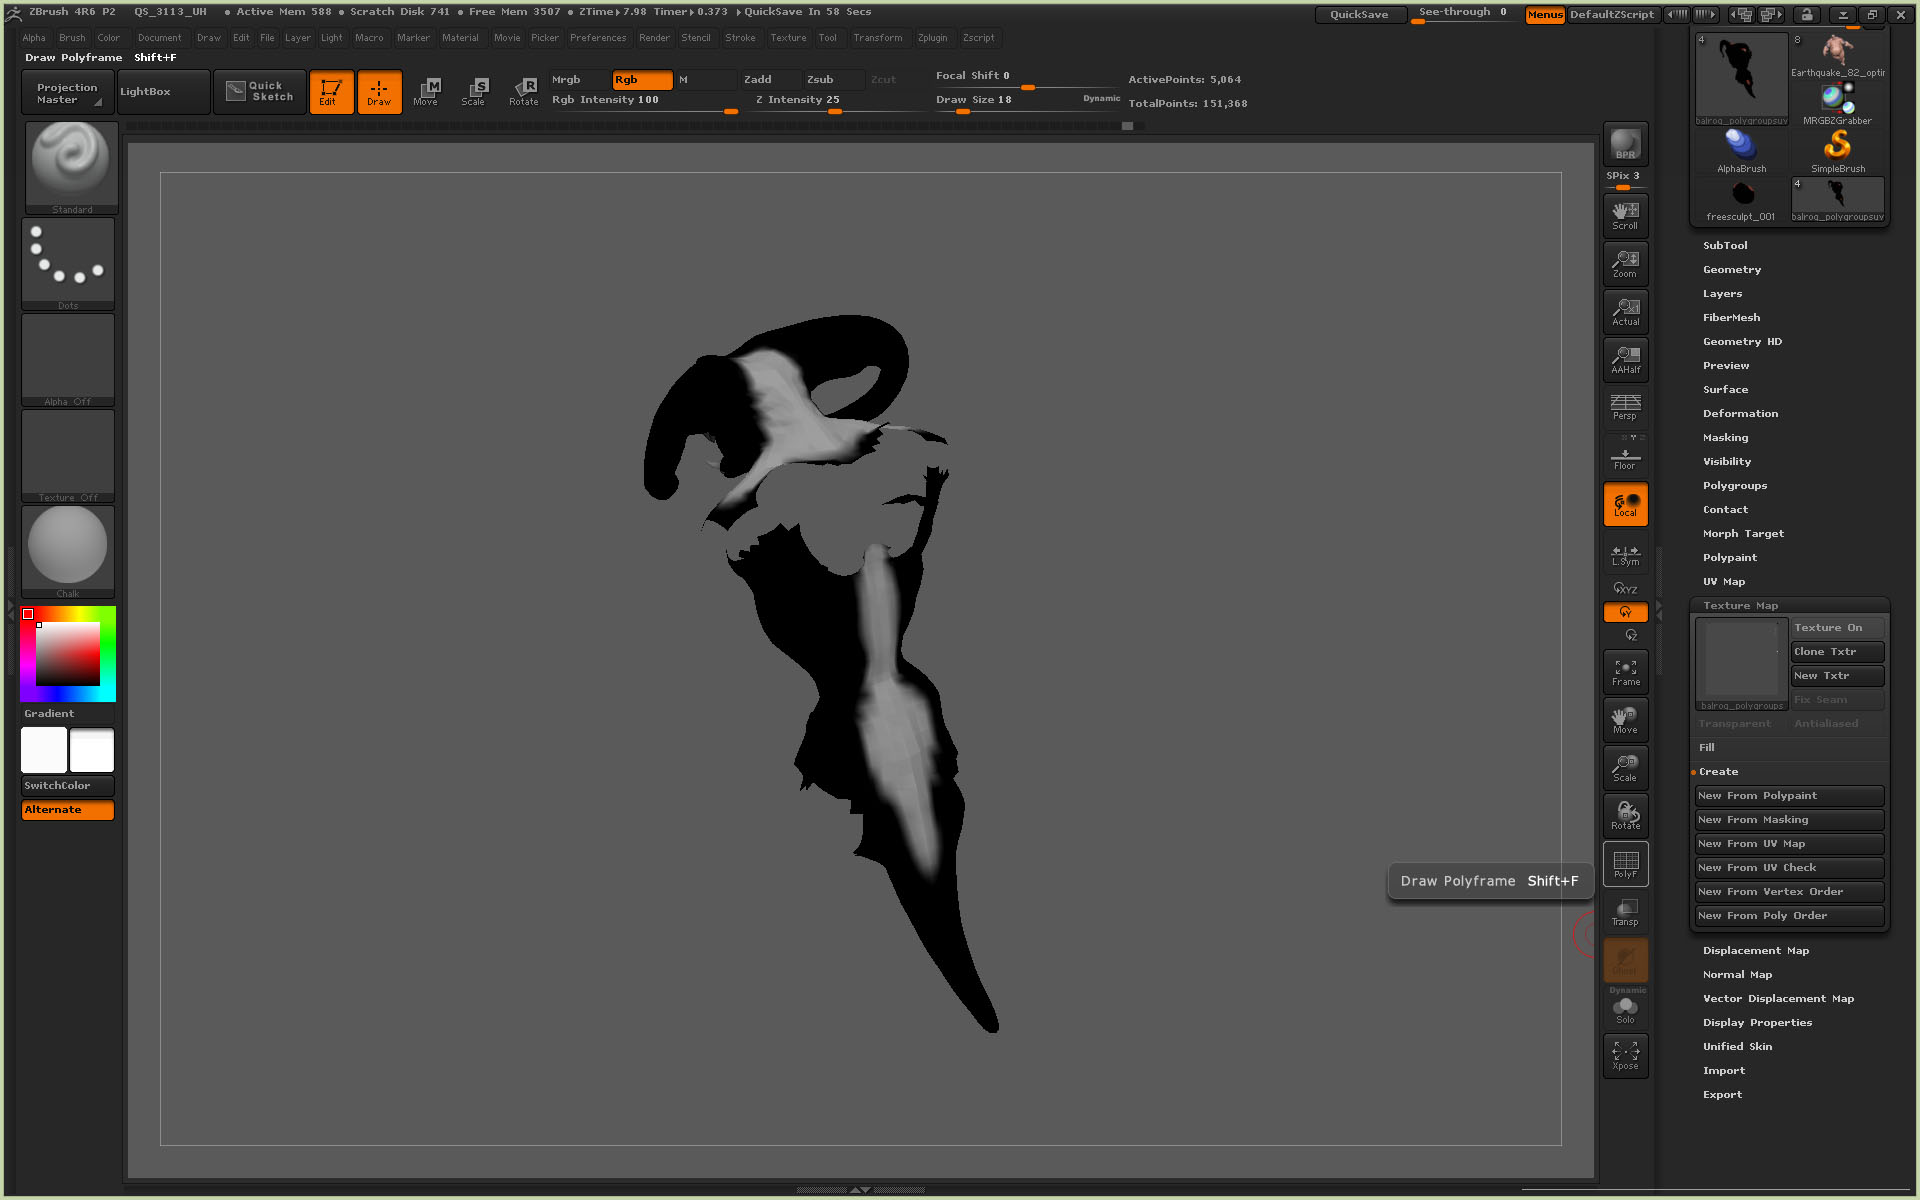Toggle the Rgb paint mode

(641, 80)
